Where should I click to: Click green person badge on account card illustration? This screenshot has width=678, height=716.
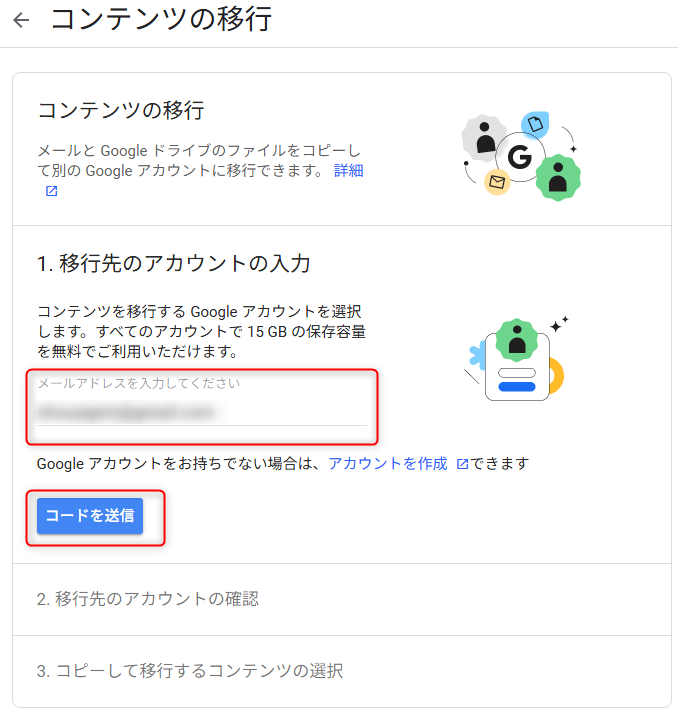(x=517, y=340)
